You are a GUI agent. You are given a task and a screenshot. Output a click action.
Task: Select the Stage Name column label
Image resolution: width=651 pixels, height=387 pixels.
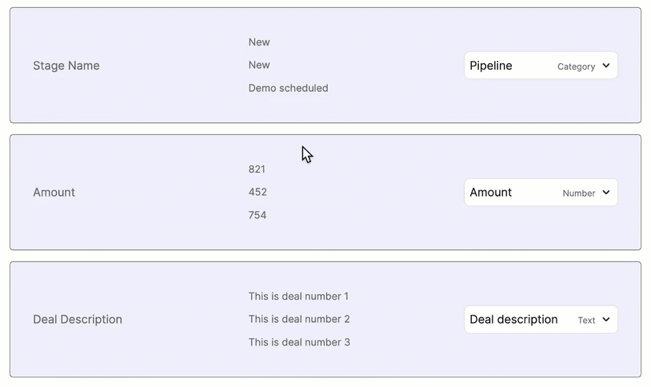pos(66,66)
